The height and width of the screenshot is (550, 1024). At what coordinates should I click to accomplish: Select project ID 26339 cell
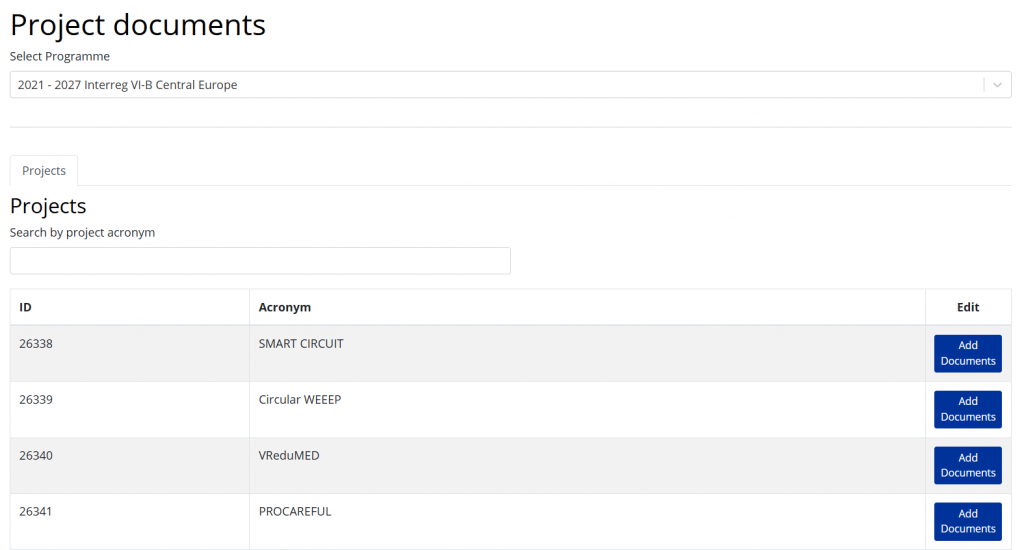click(x=36, y=400)
